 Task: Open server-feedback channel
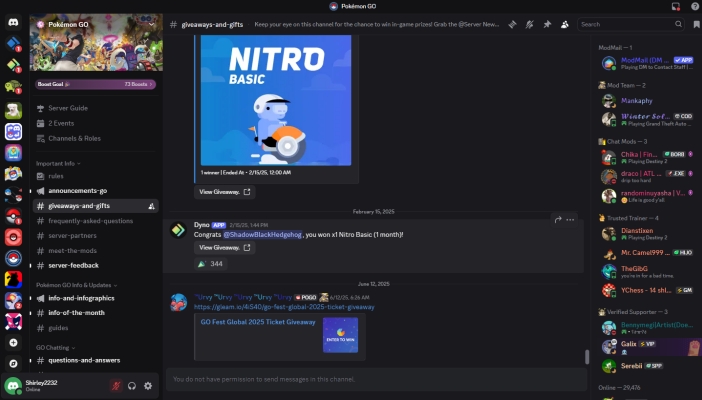pos(95,266)
